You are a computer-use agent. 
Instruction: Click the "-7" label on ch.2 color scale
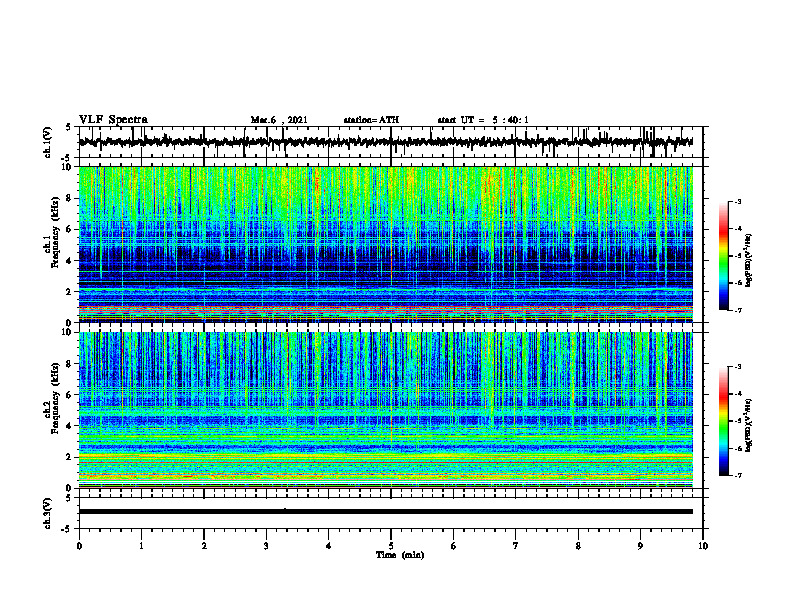738,476
